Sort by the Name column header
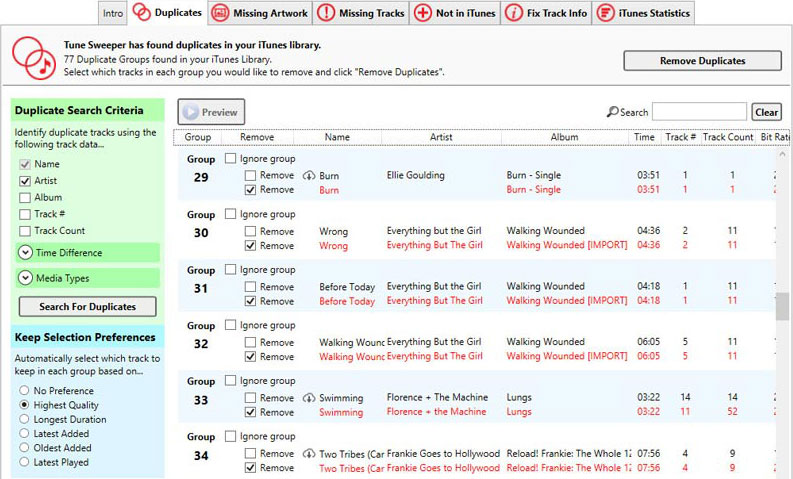The width and height of the screenshot is (793, 479). [x=337, y=137]
